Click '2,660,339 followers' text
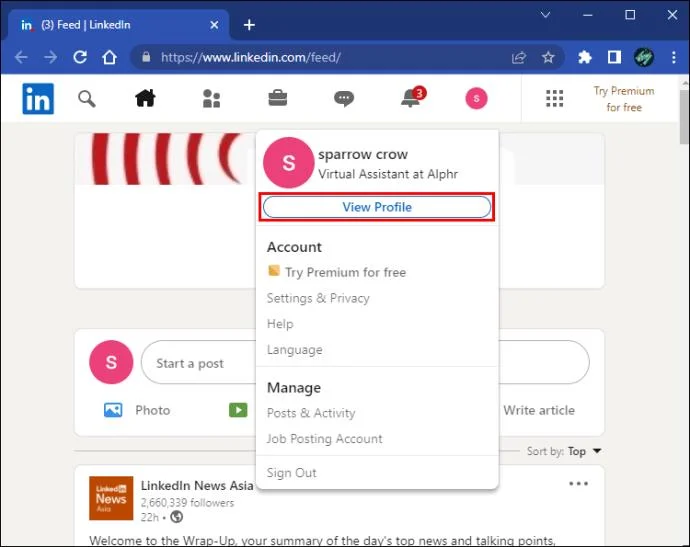Image resolution: width=690 pixels, height=547 pixels. click(187, 503)
